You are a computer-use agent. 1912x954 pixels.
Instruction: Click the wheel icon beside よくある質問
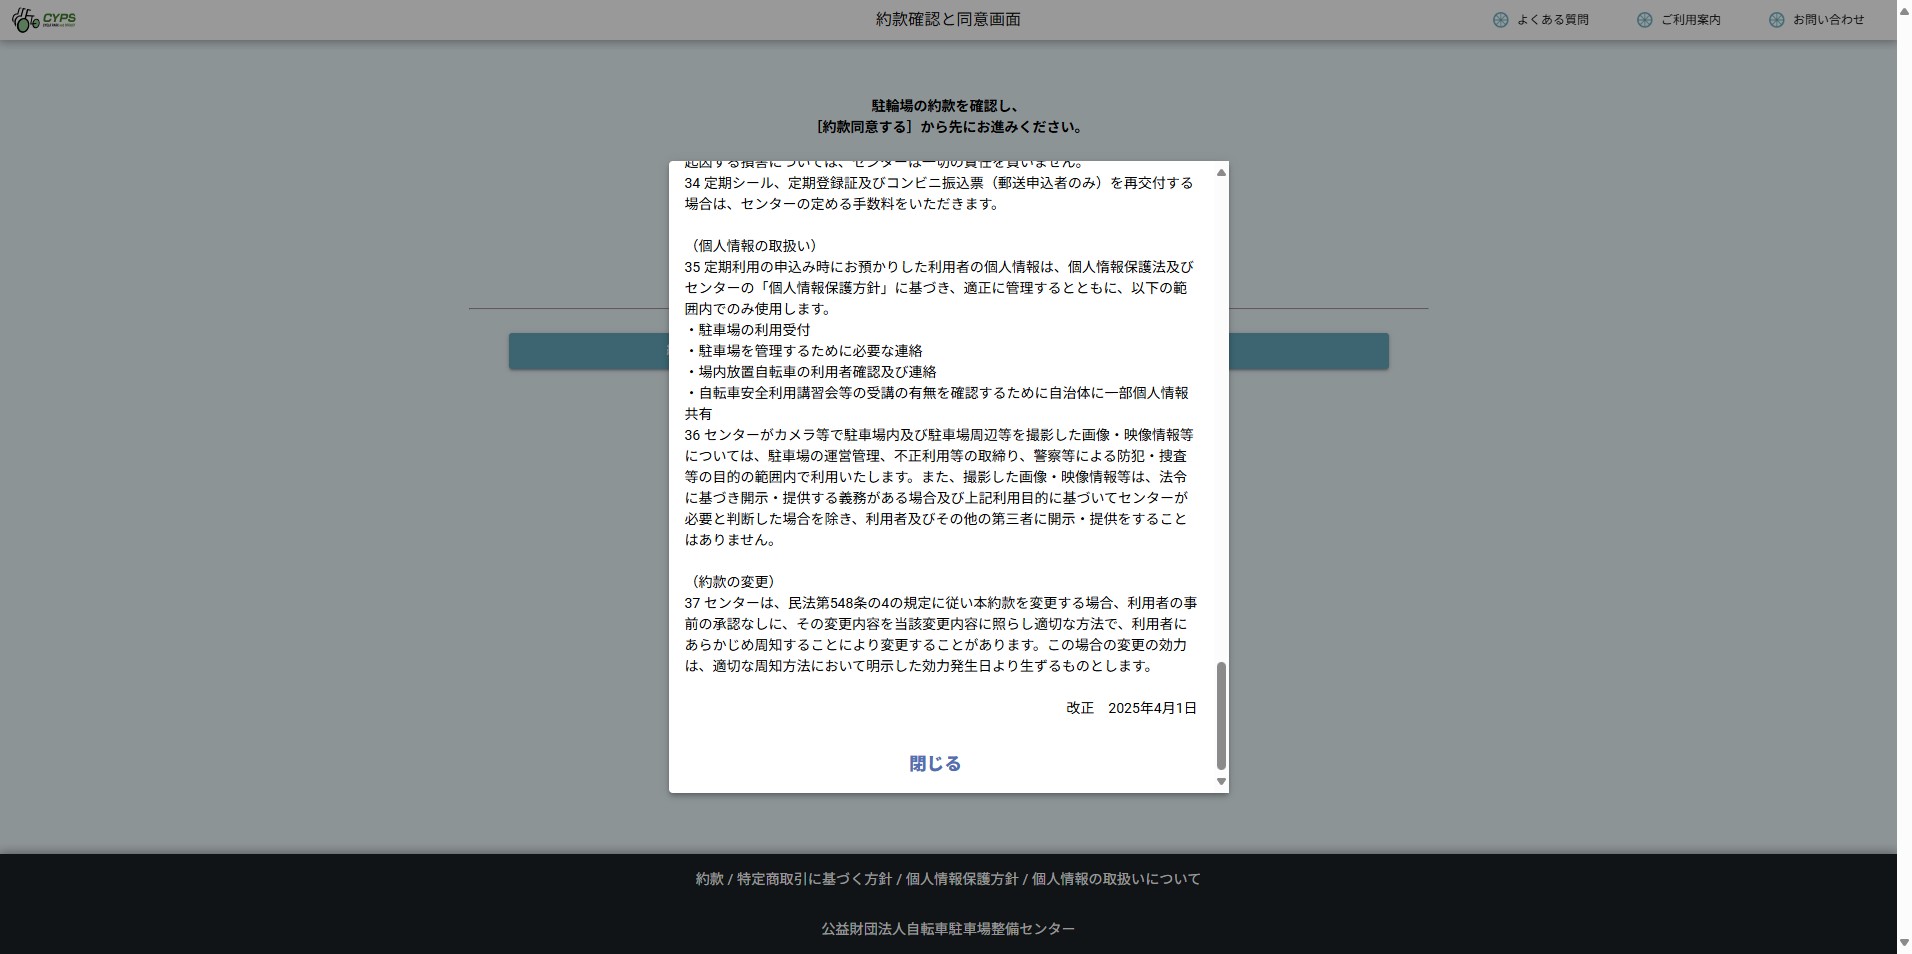pos(1500,20)
